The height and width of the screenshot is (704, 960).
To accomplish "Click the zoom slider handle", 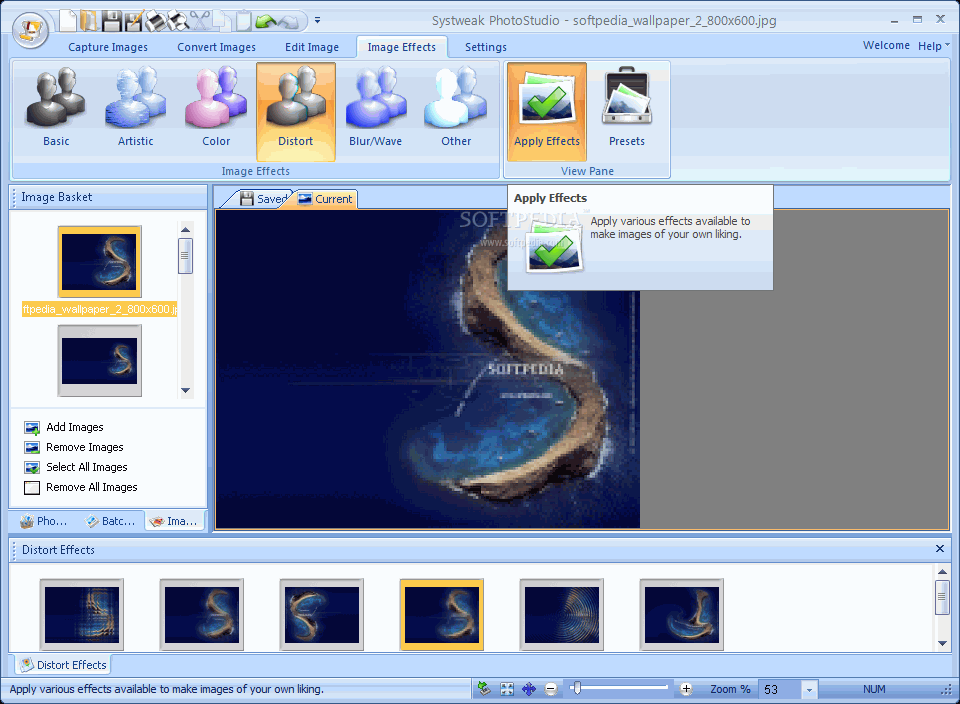I will coord(576,689).
